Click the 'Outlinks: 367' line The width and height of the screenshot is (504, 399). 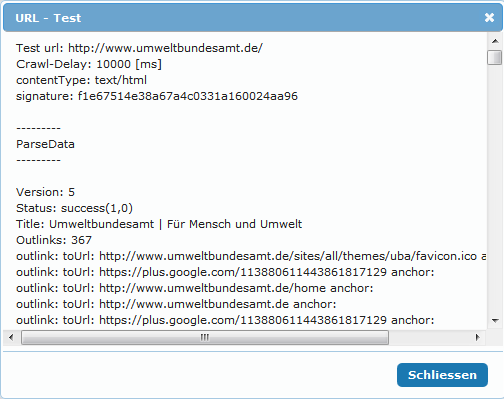[54, 240]
